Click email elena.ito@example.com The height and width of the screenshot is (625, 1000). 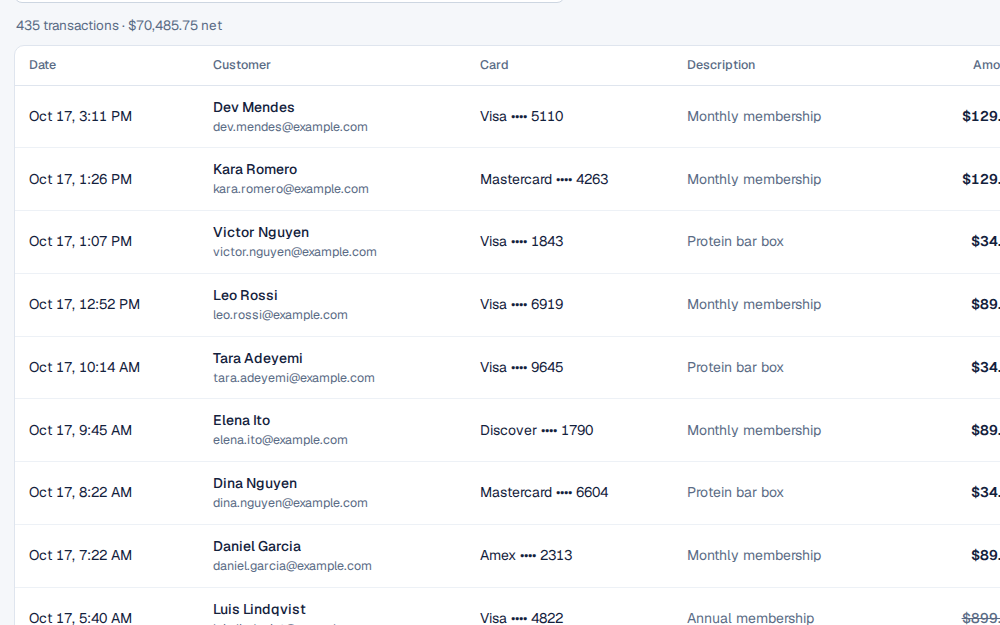(x=280, y=440)
